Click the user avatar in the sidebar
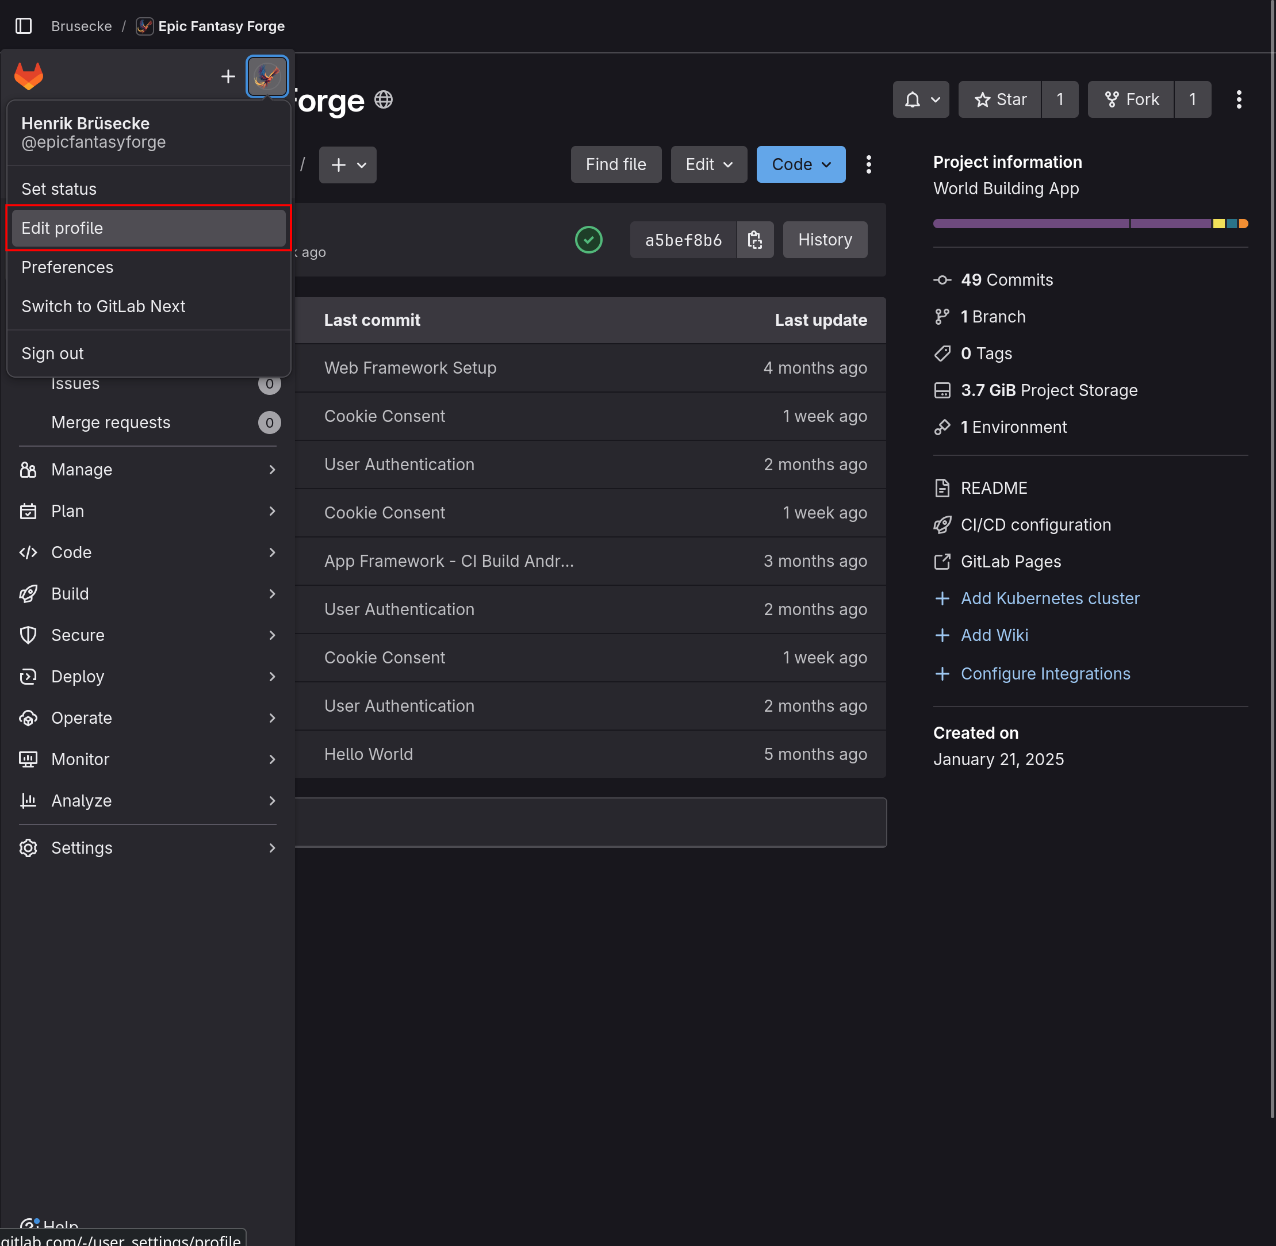1276x1246 pixels. (x=267, y=76)
